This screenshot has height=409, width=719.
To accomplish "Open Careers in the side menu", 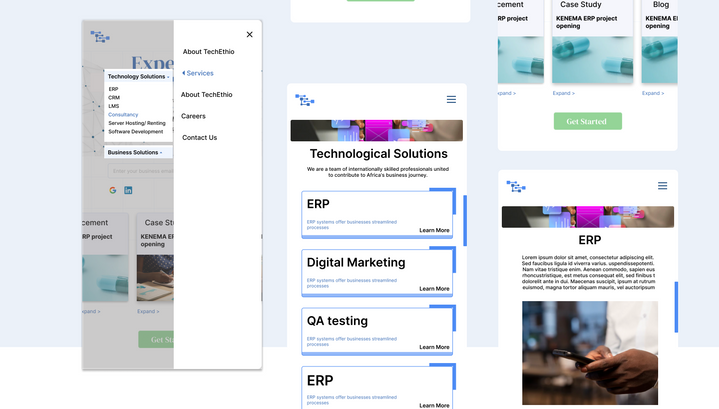I will pos(194,116).
